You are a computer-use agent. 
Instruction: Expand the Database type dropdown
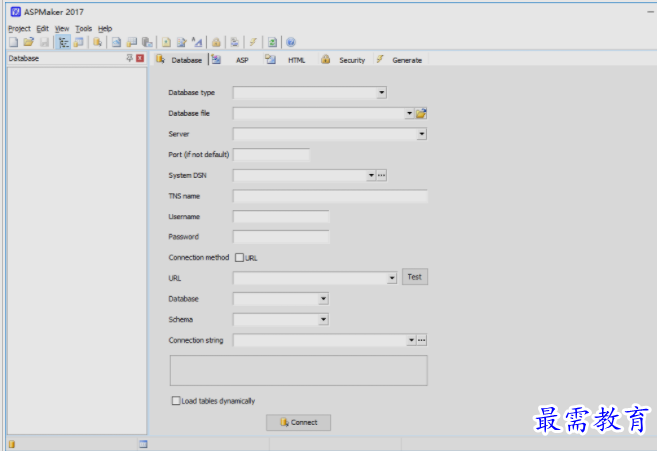click(381, 93)
